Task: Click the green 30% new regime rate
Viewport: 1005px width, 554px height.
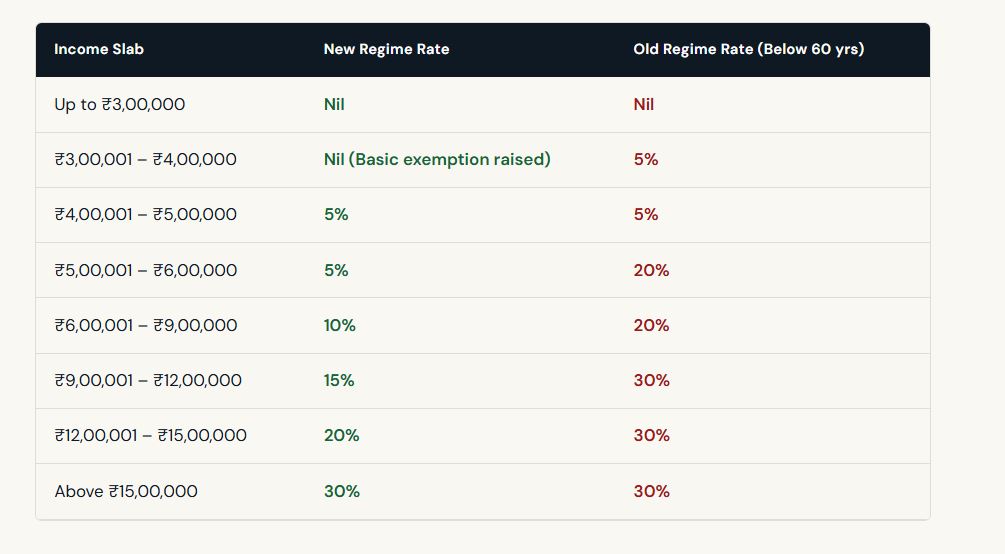Action: [x=341, y=491]
